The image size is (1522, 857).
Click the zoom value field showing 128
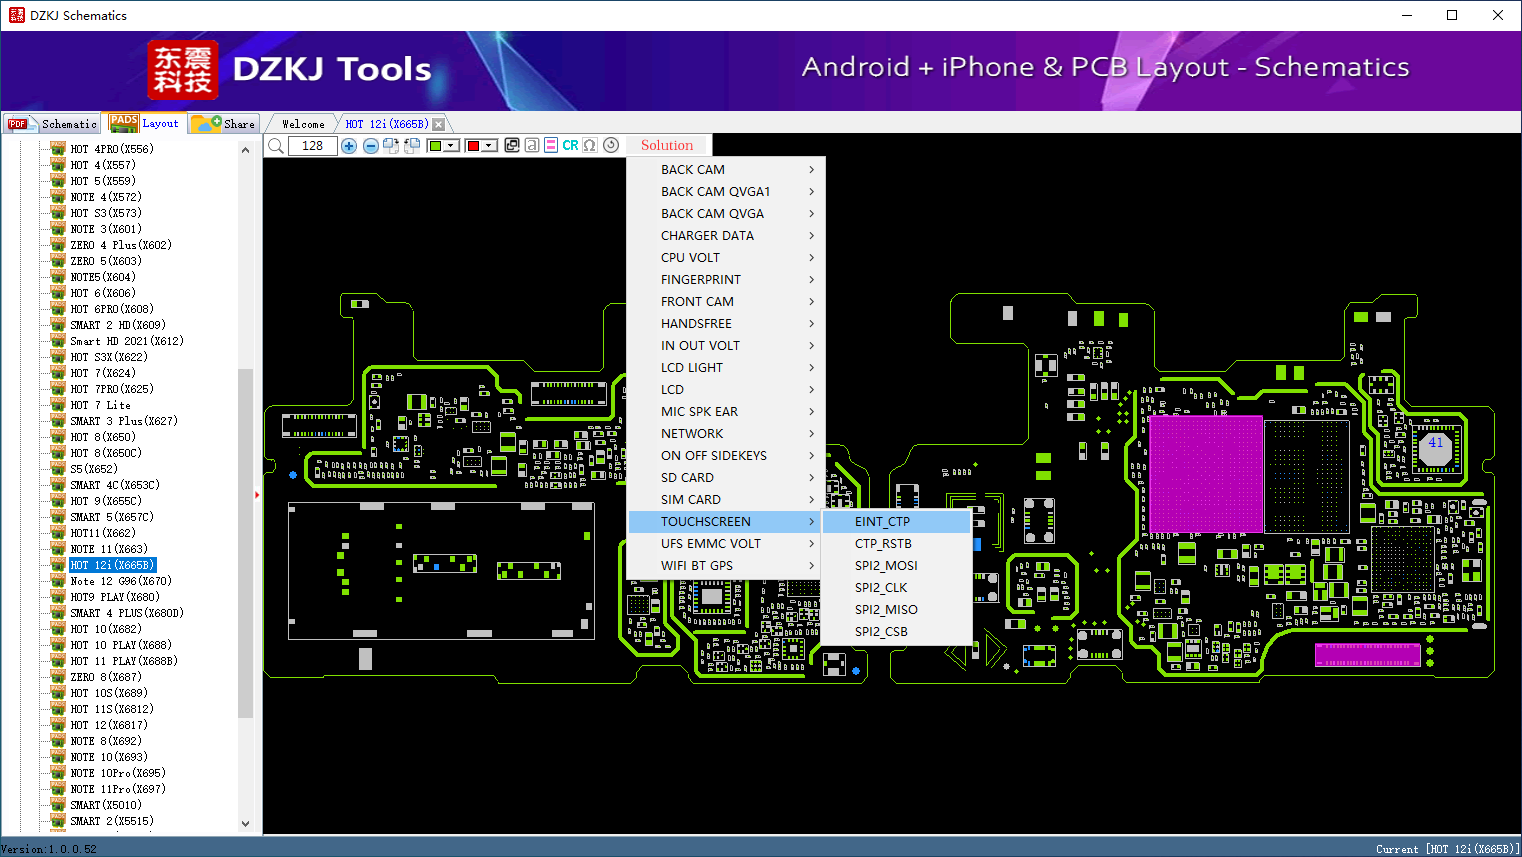tap(313, 146)
